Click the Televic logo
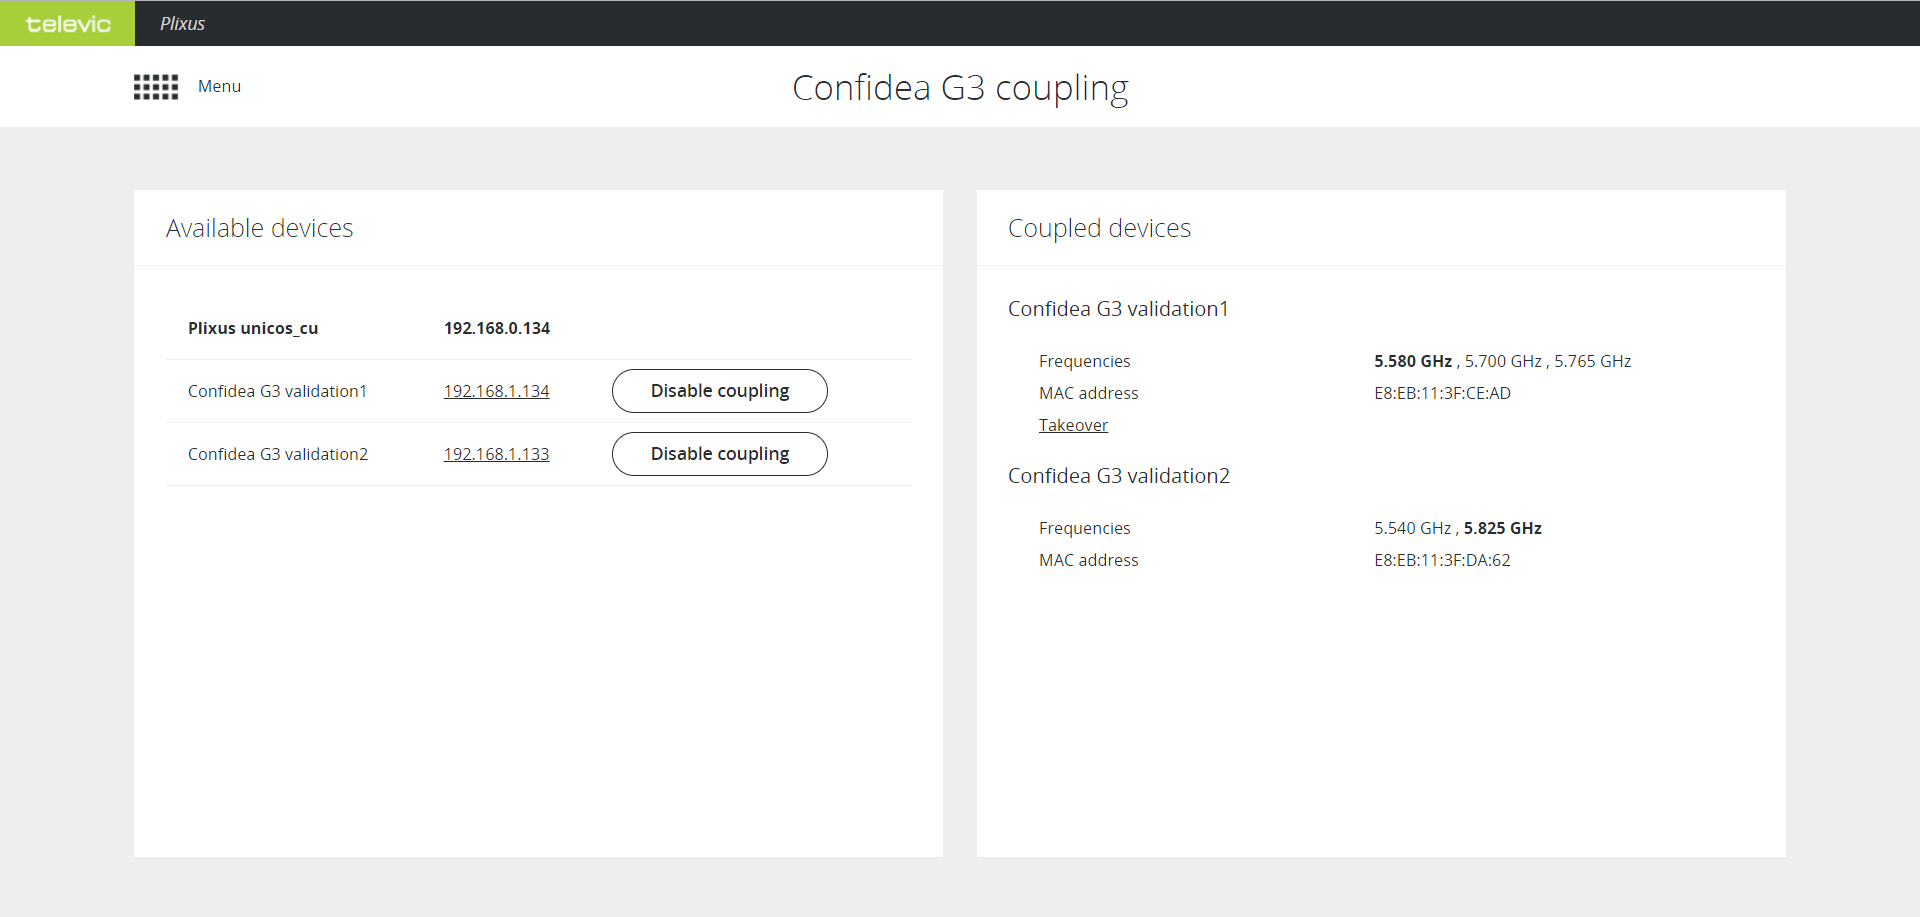Viewport: 1920px width, 917px height. point(67,23)
